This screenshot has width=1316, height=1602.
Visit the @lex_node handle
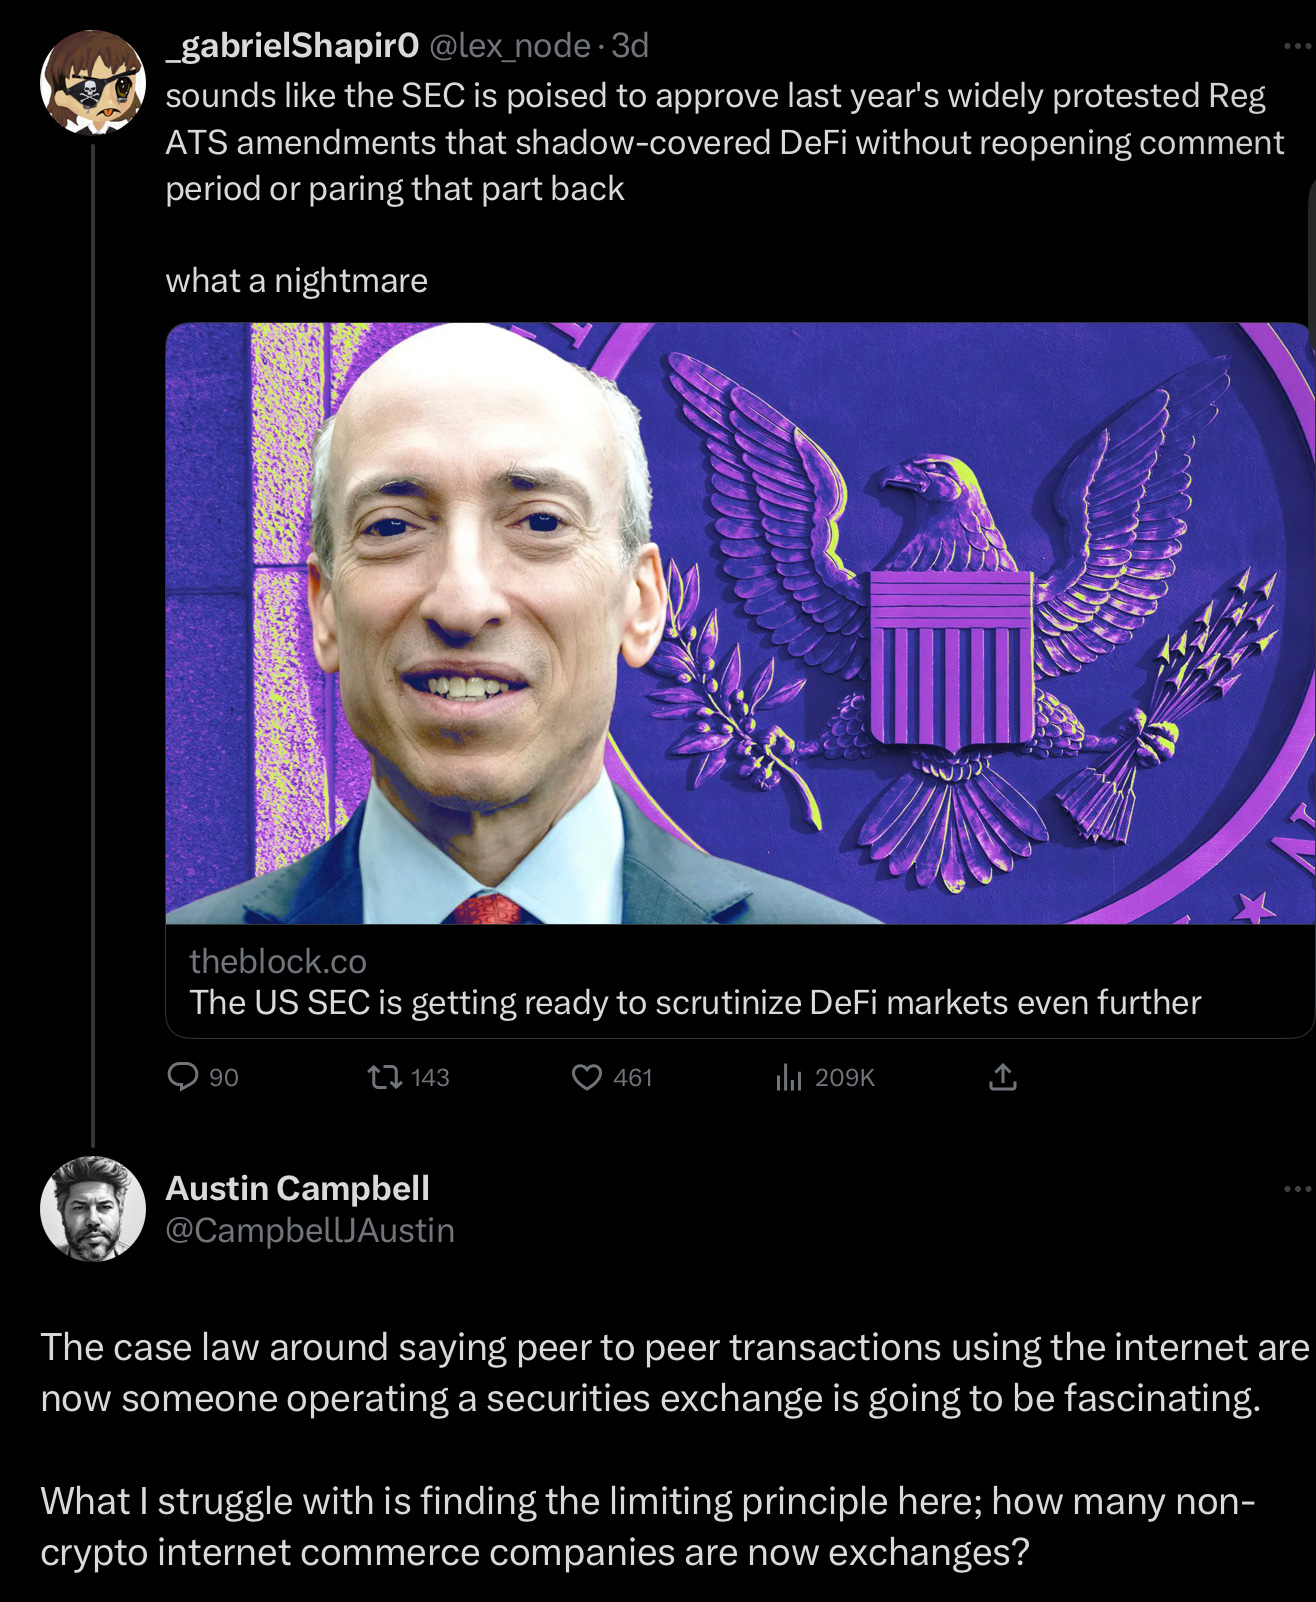point(510,45)
